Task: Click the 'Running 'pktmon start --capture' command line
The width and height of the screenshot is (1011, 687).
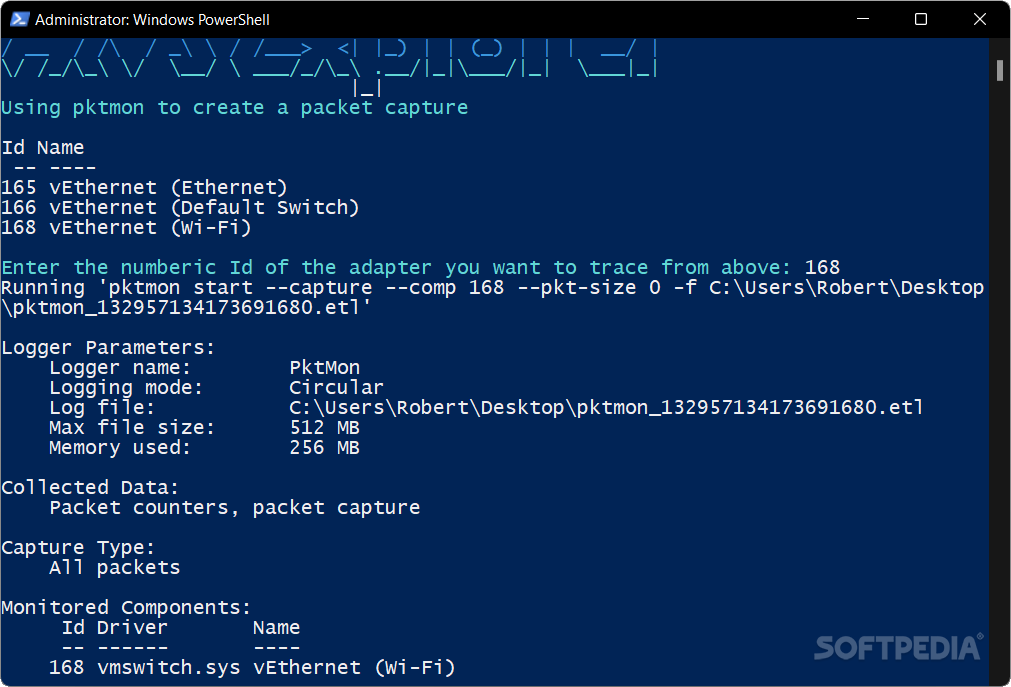Action: (x=493, y=288)
